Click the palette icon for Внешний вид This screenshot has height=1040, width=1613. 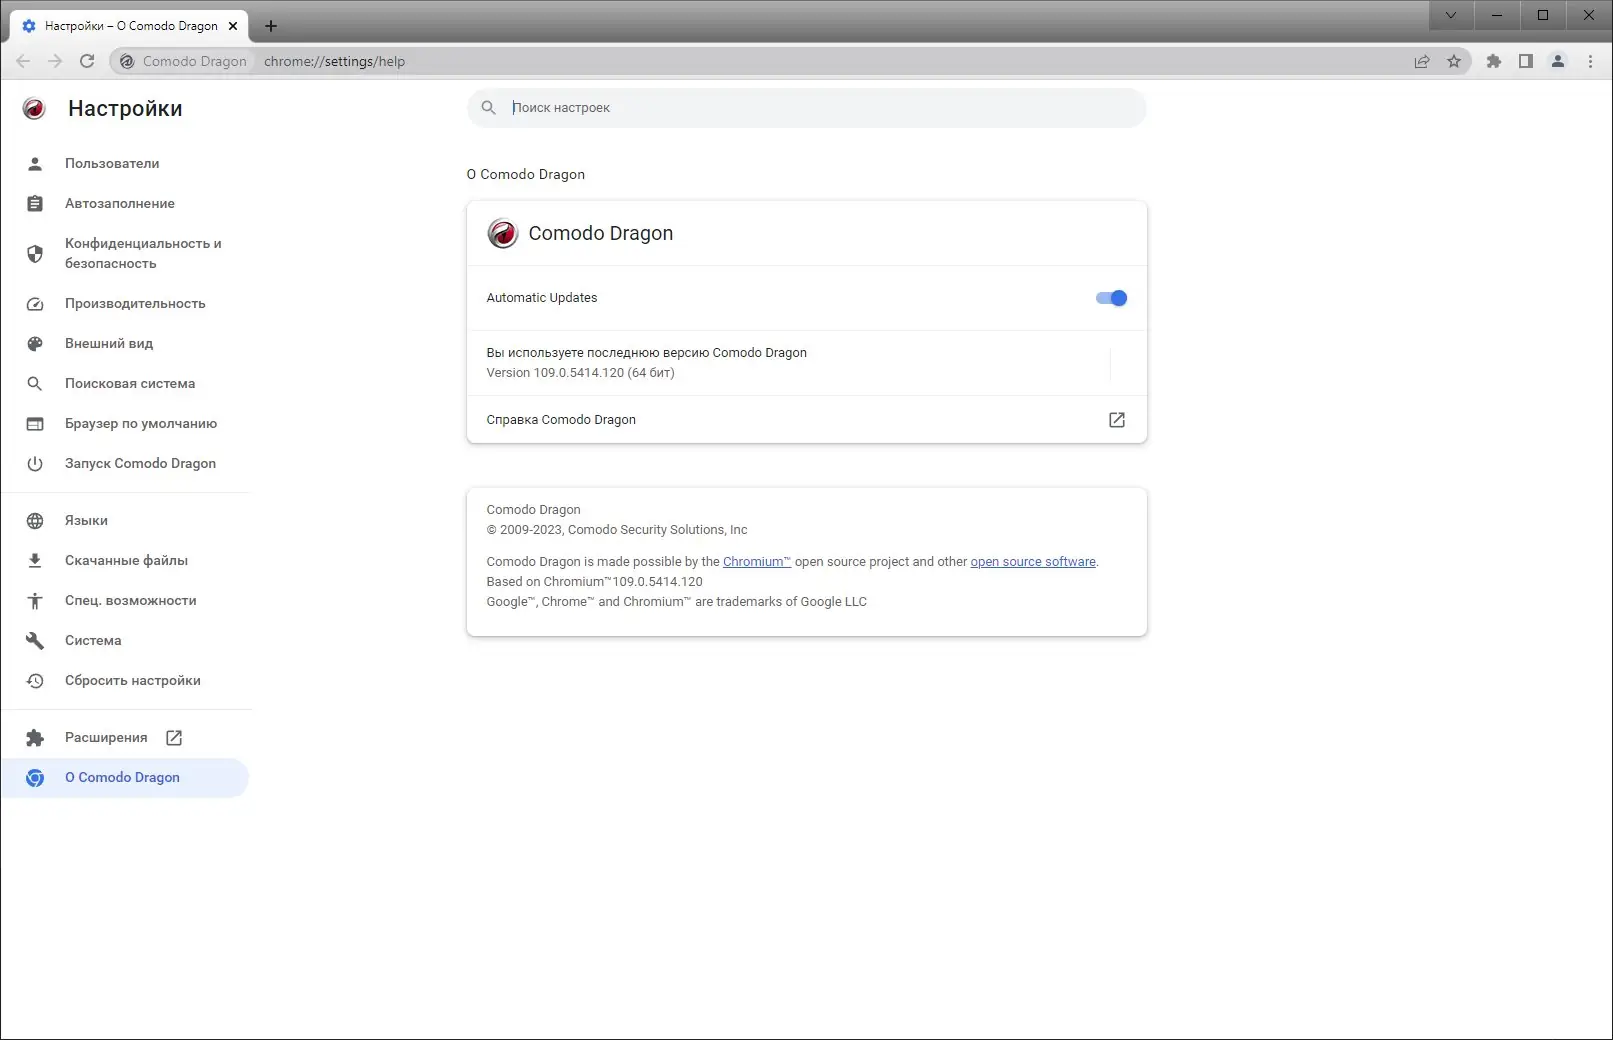point(35,343)
